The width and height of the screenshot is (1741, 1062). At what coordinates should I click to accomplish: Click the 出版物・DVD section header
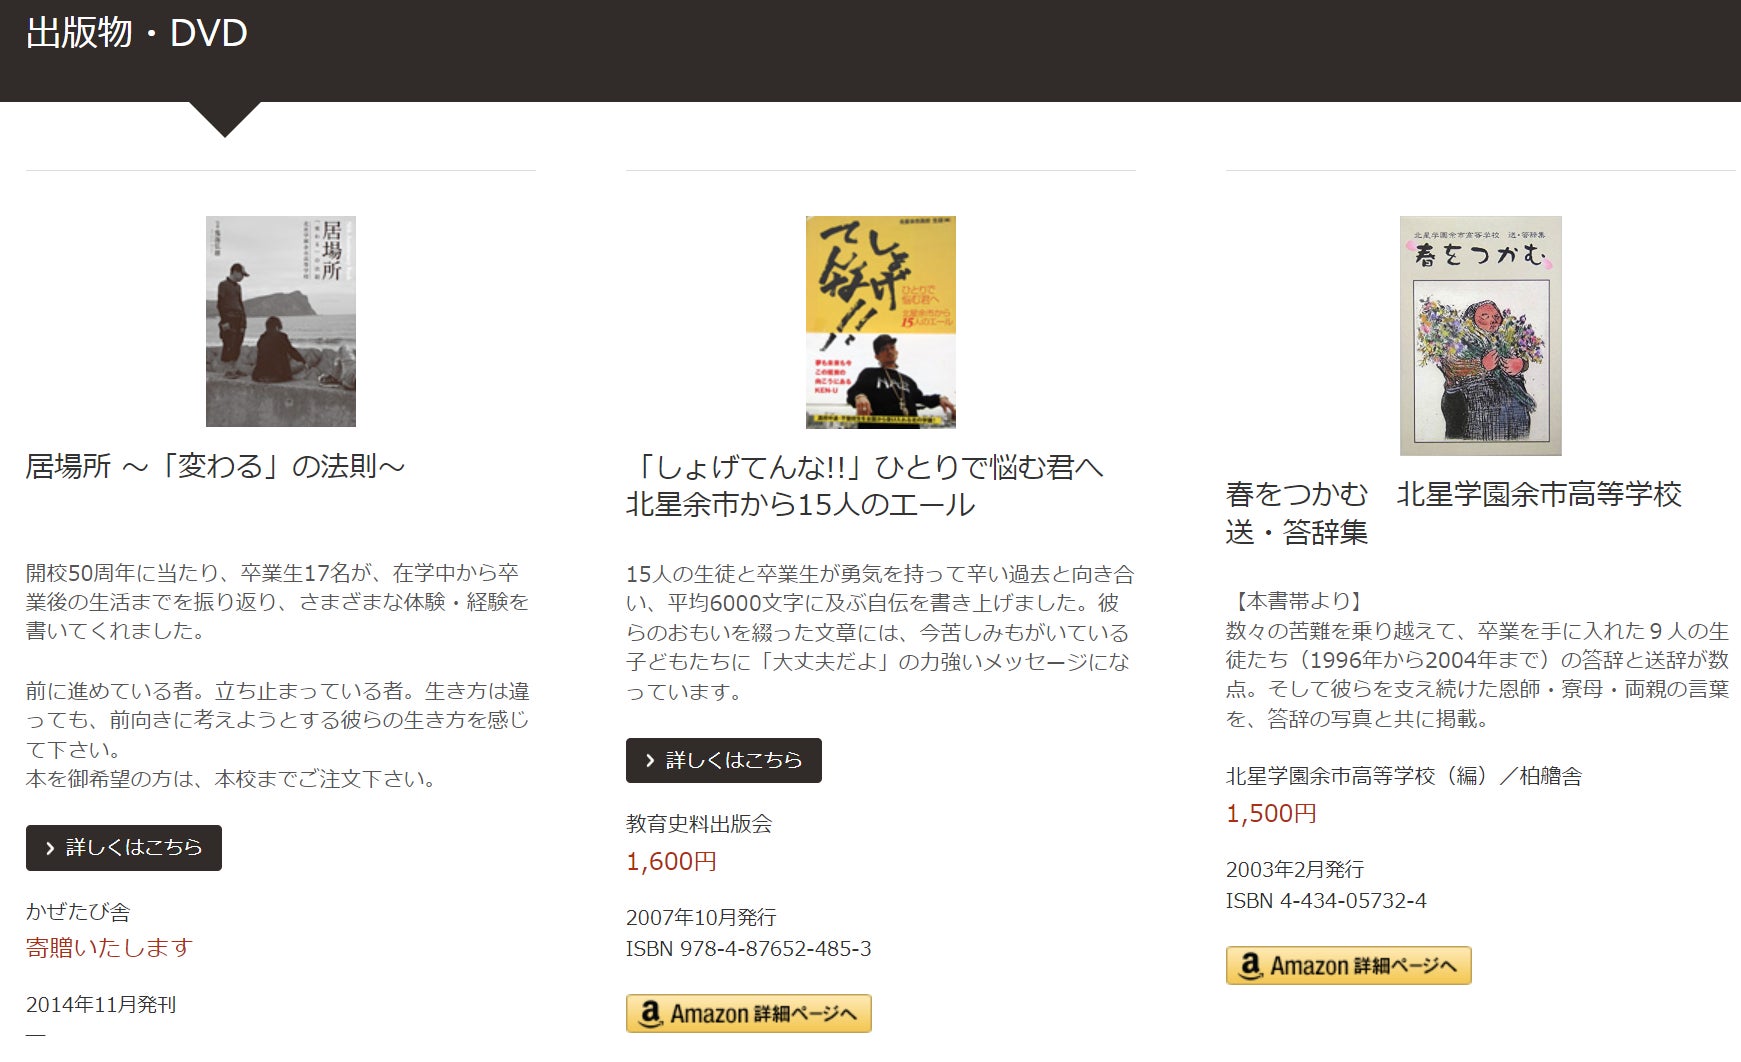(137, 33)
